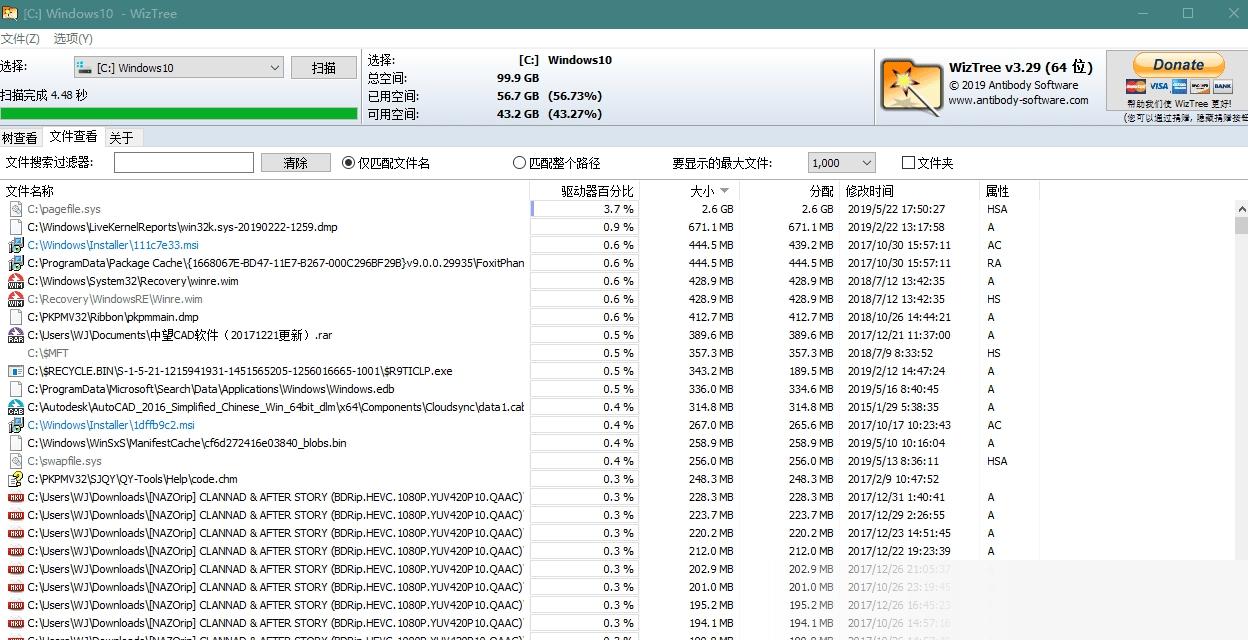Click the 111c7e33.msi installer icon
Viewport: 1248px width, 640px height.
point(15,245)
